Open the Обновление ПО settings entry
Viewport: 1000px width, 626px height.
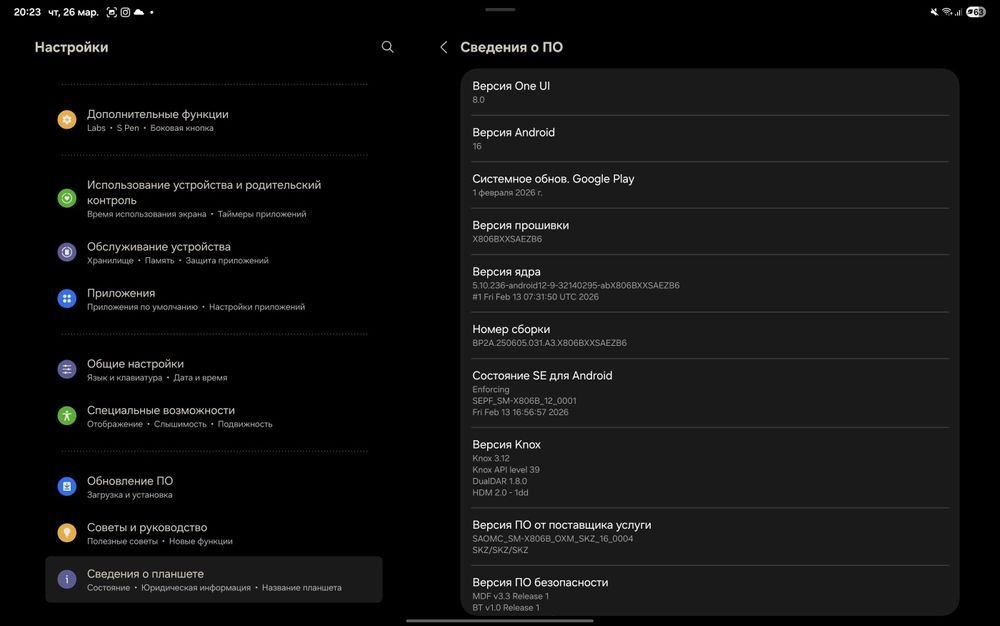tap(214, 487)
